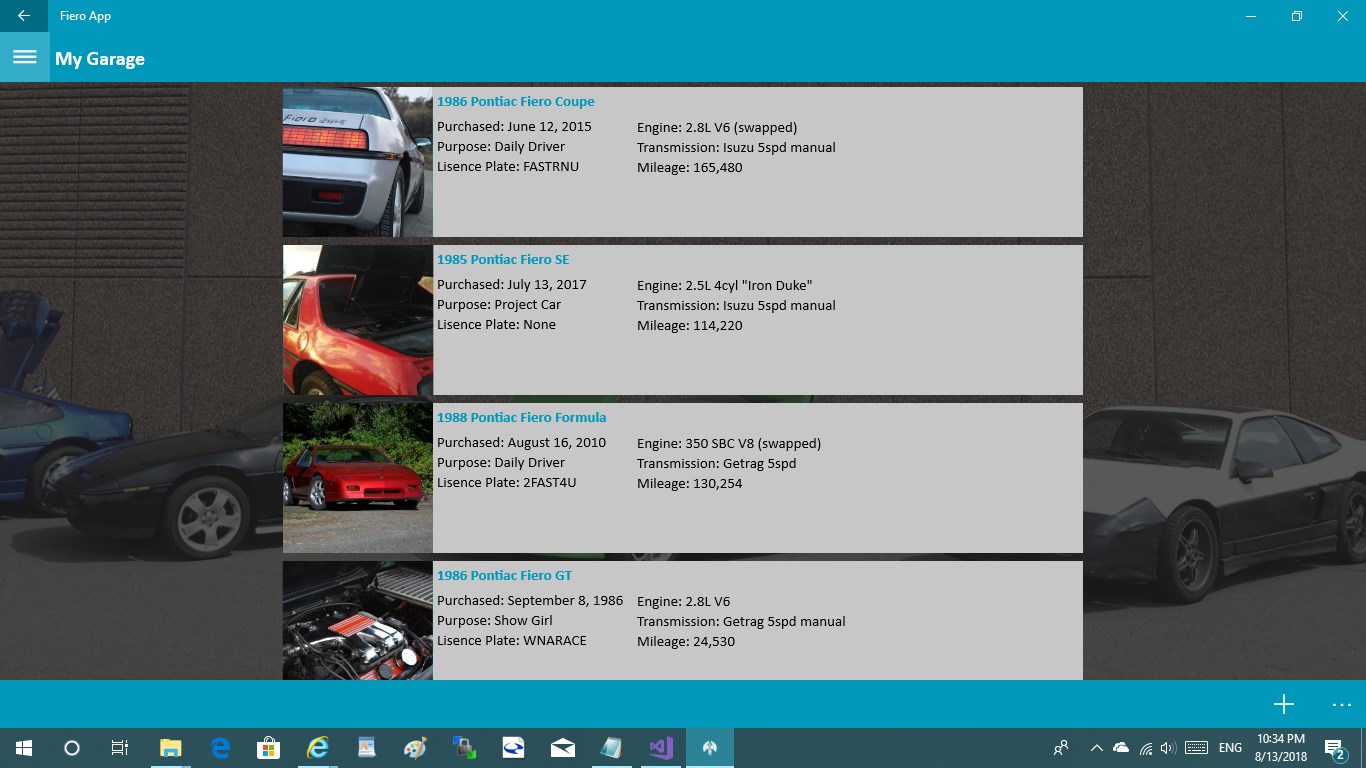1366x768 pixels.
Task: Click the ENG language indicator
Action: [x=1230, y=747]
